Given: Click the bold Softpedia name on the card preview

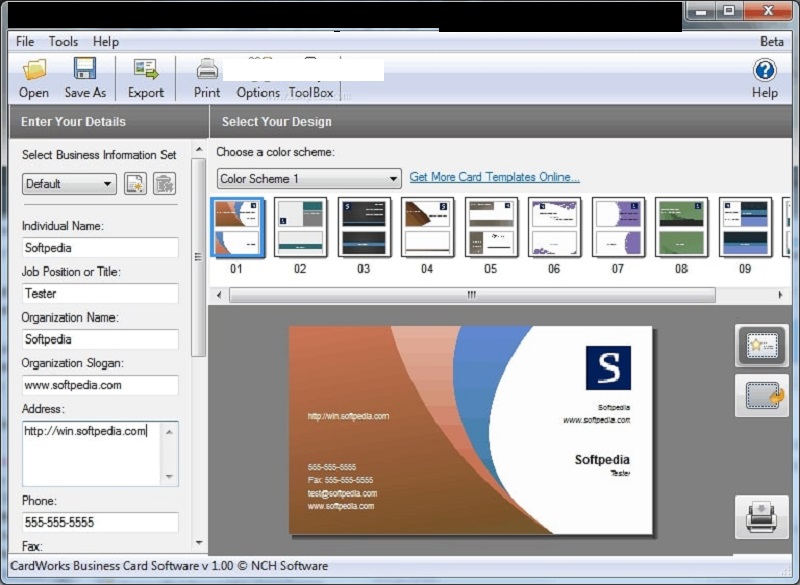Looking at the screenshot, I should pos(602,460).
